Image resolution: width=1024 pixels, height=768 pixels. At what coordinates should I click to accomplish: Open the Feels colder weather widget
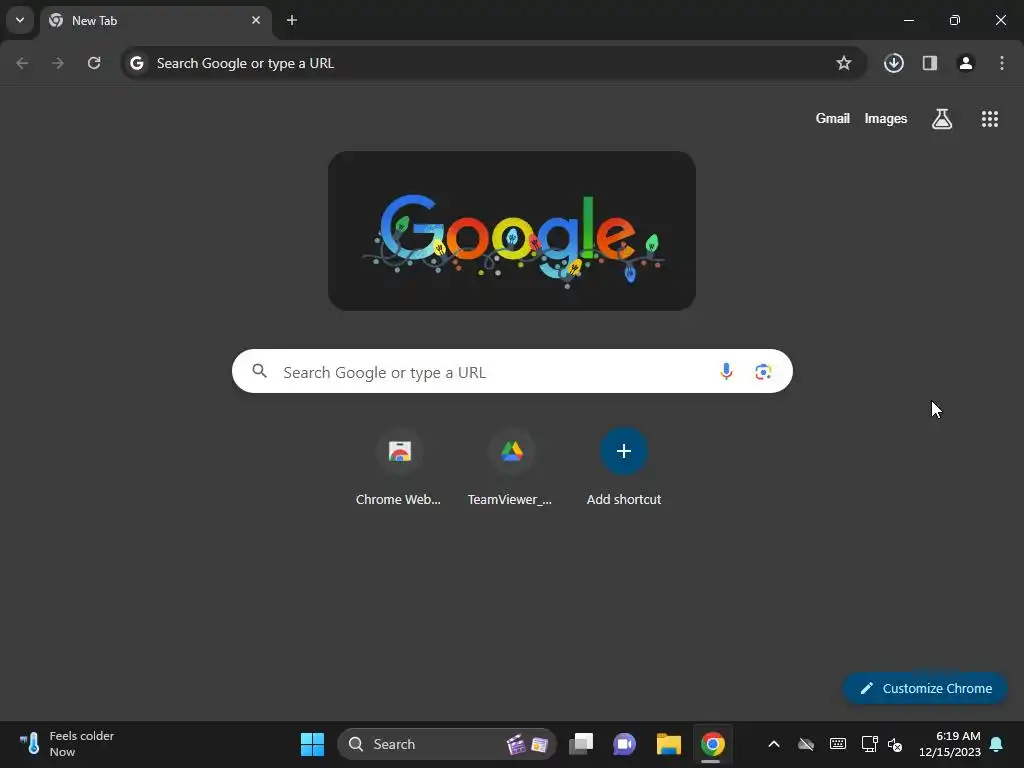click(67, 744)
